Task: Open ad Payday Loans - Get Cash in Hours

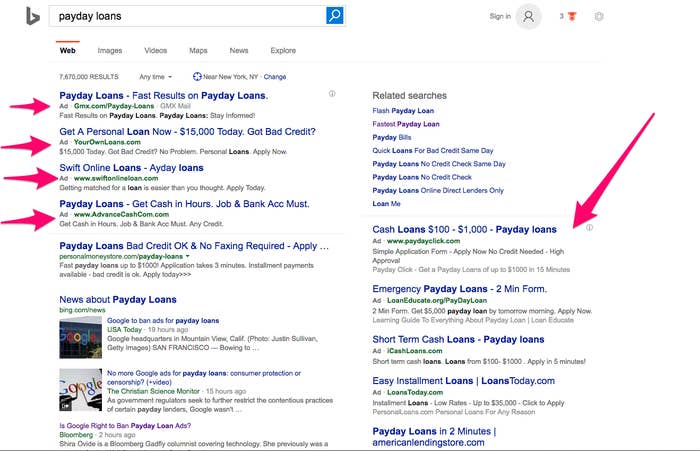Action: [184, 204]
